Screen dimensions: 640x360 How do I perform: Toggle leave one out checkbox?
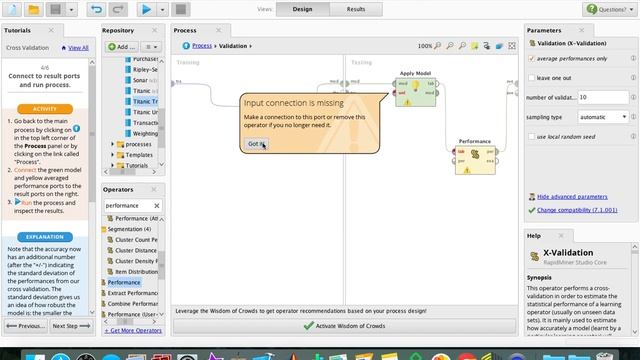tap(531, 78)
